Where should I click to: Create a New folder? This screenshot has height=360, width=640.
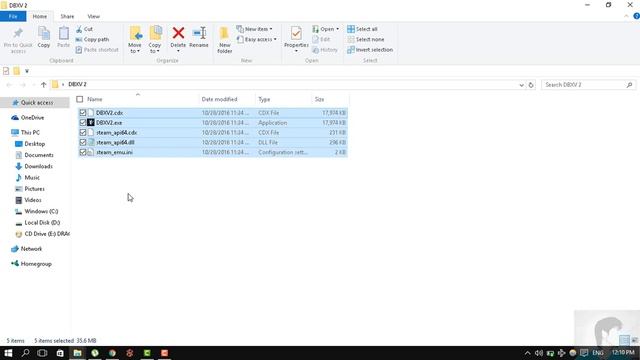tap(224, 40)
